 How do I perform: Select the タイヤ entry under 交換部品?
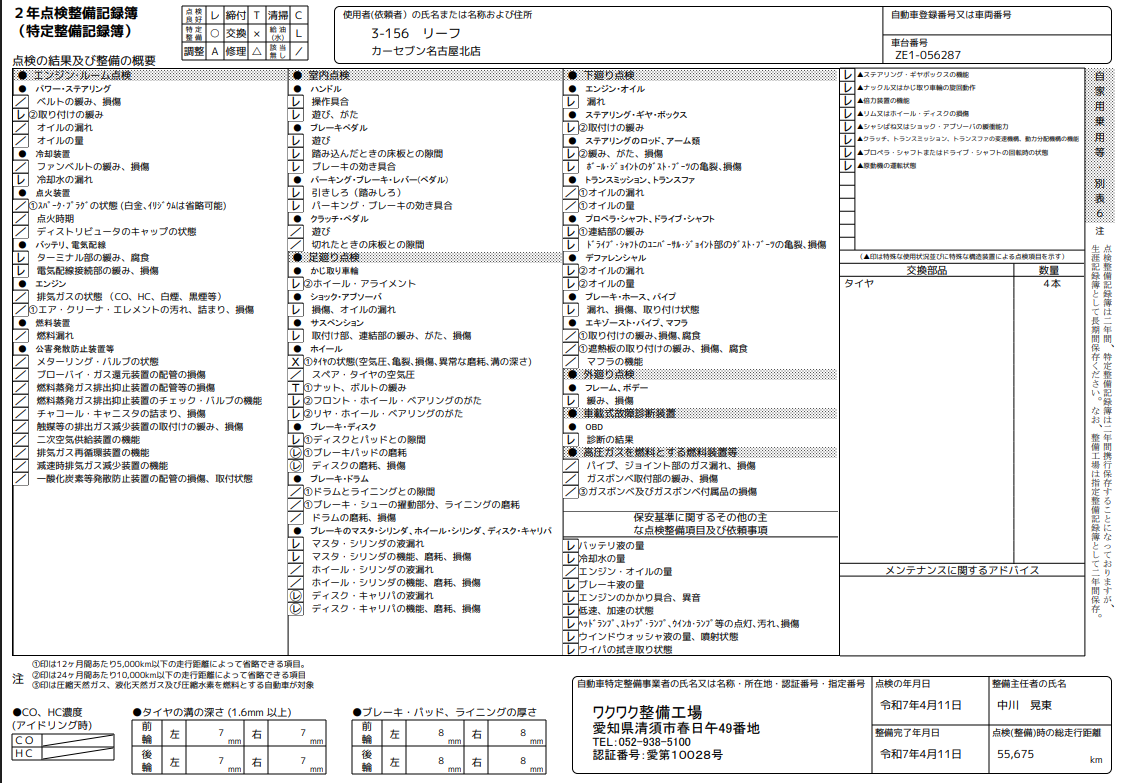pos(859,284)
